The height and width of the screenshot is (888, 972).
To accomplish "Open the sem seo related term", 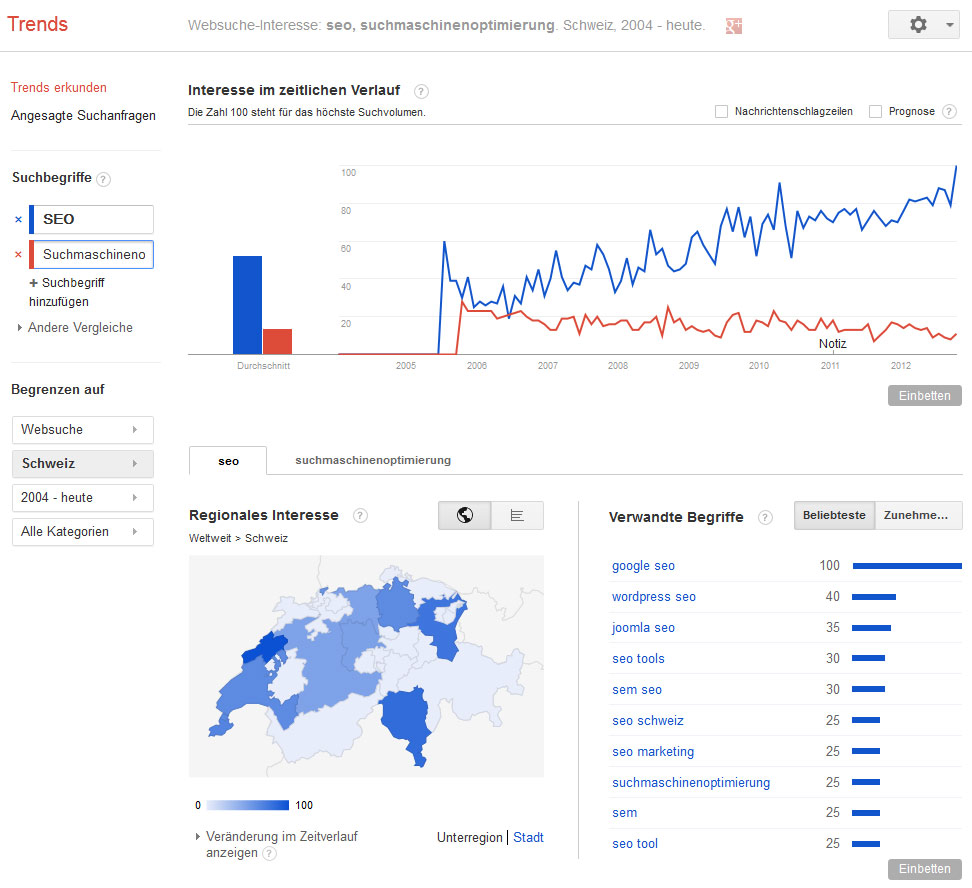I will (637, 690).
